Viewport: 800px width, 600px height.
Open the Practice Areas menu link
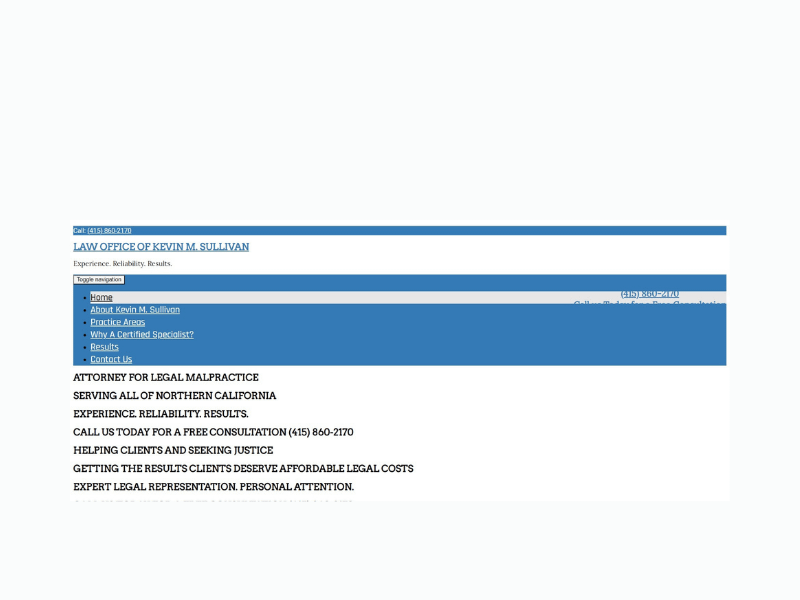point(117,322)
